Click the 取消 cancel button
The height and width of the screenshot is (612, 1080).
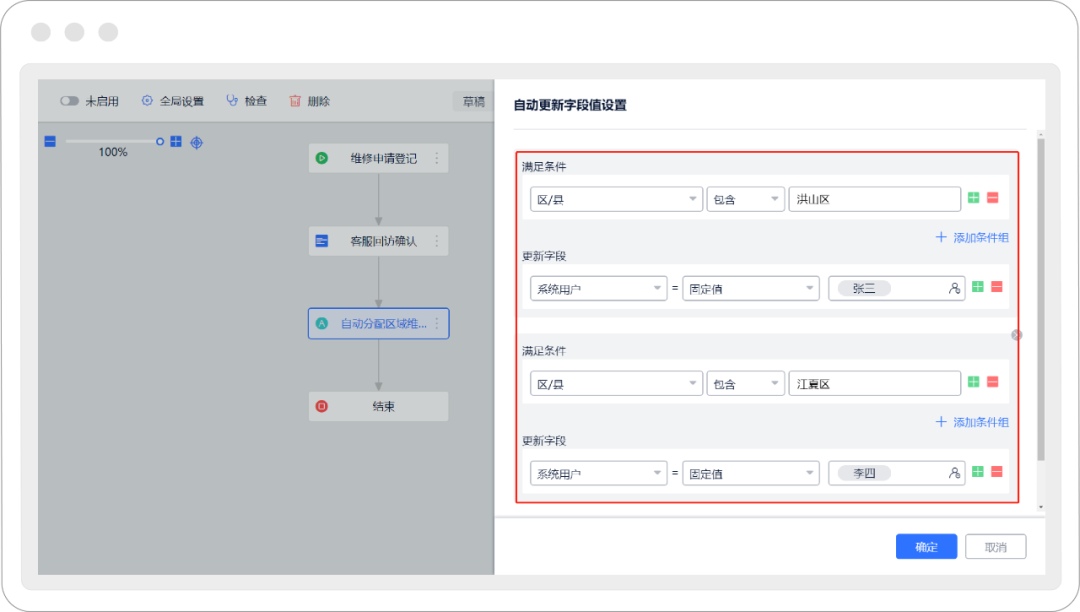(x=995, y=547)
